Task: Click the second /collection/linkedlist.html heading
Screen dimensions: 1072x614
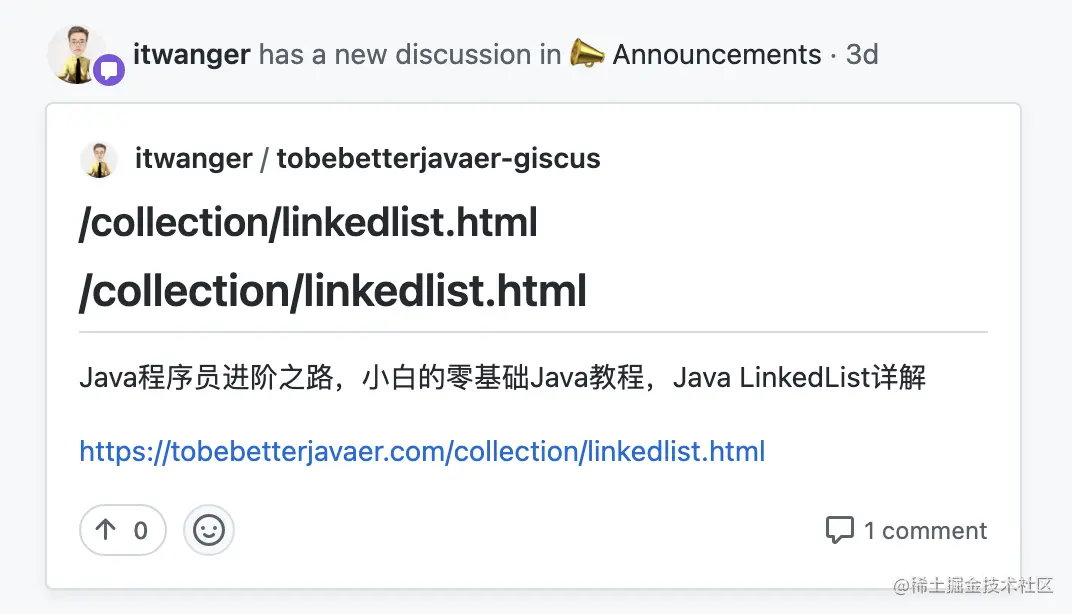Action: coord(333,291)
